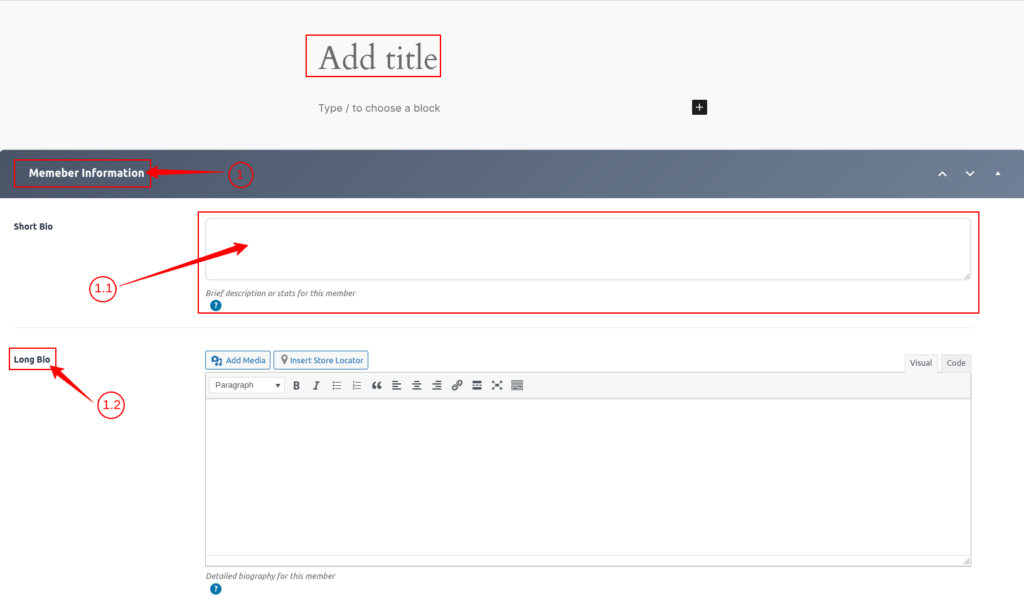Insert a numbered list
Image resolution: width=1024 pixels, height=606 pixels.
coord(357,385)
